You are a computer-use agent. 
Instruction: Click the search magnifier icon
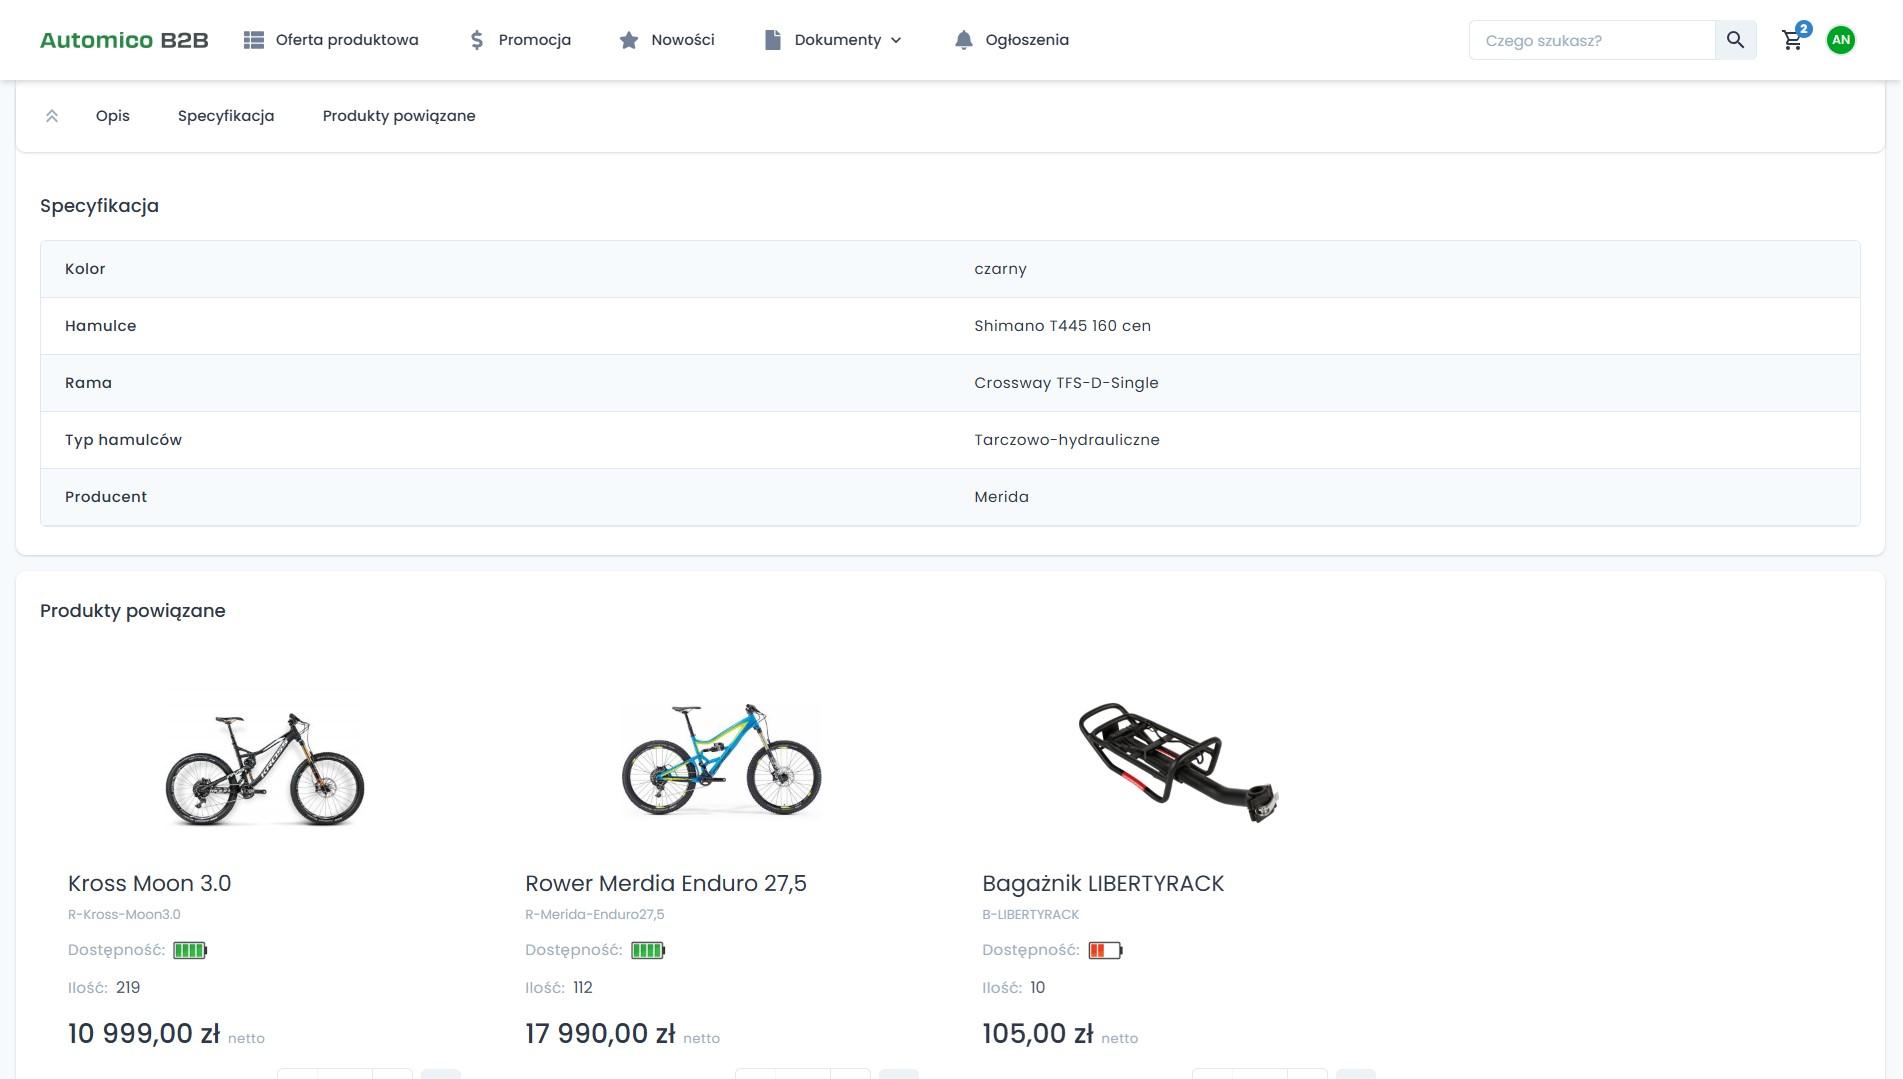pyautogui.click(x=1735, y=40)
